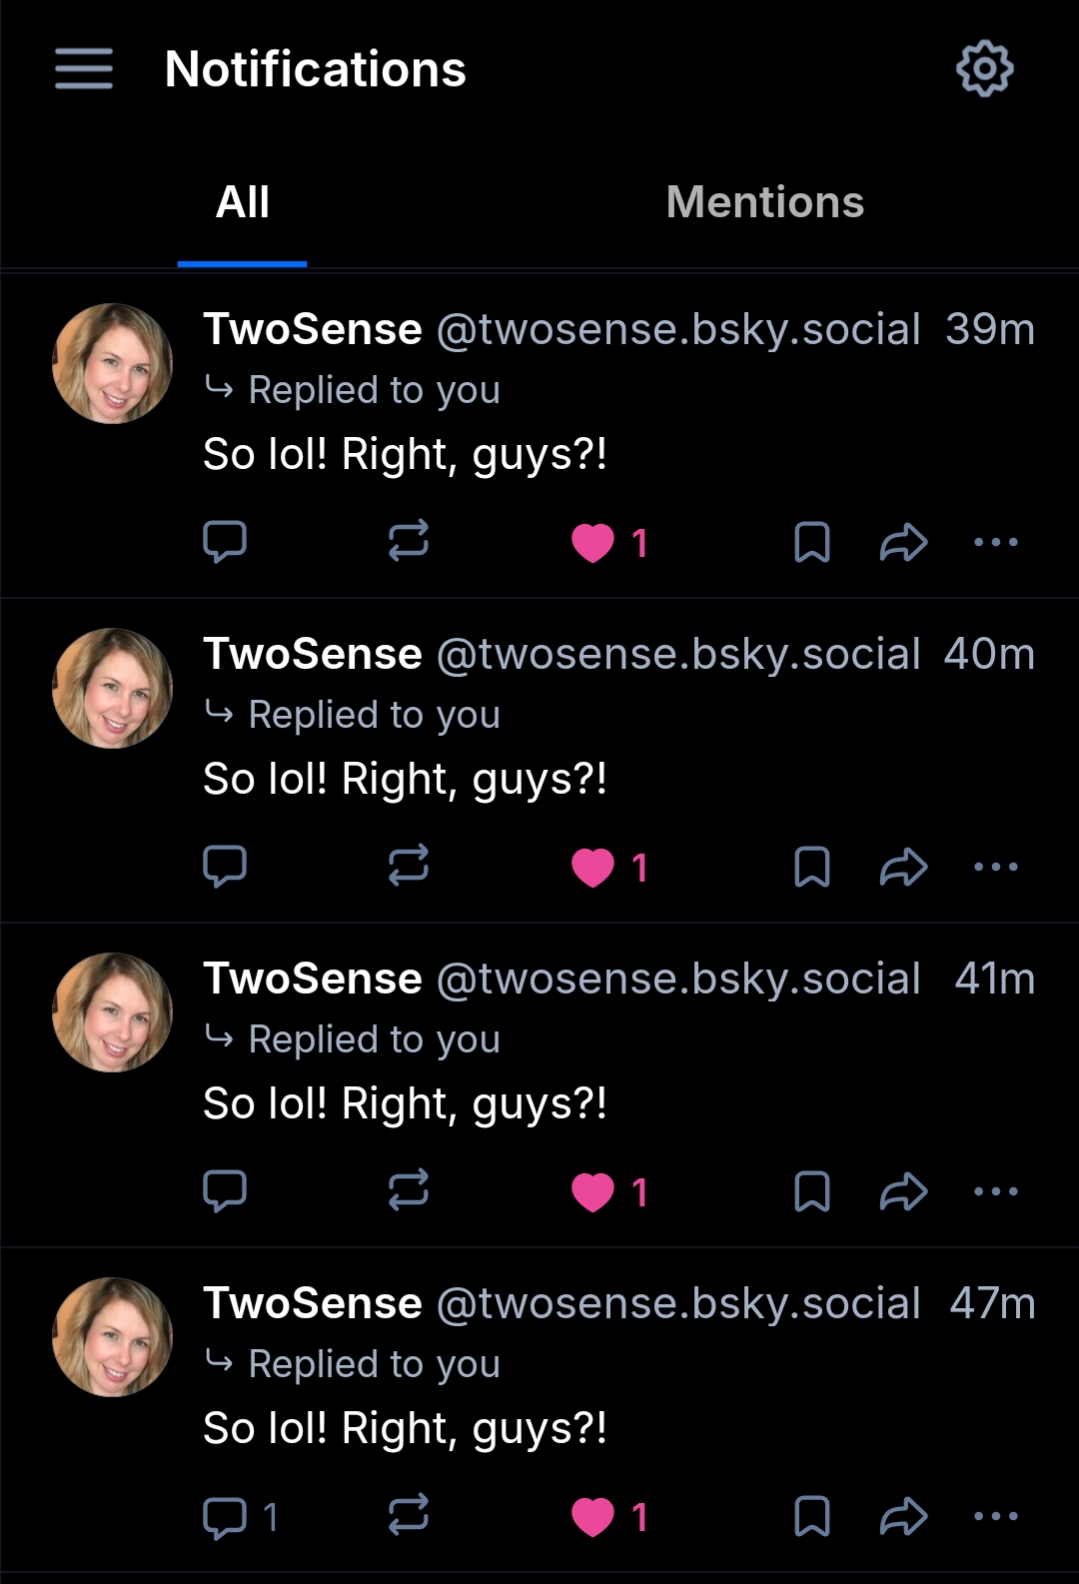
Task: Expand three-dot menu on 47m reply
Action: pos(996,1516)
